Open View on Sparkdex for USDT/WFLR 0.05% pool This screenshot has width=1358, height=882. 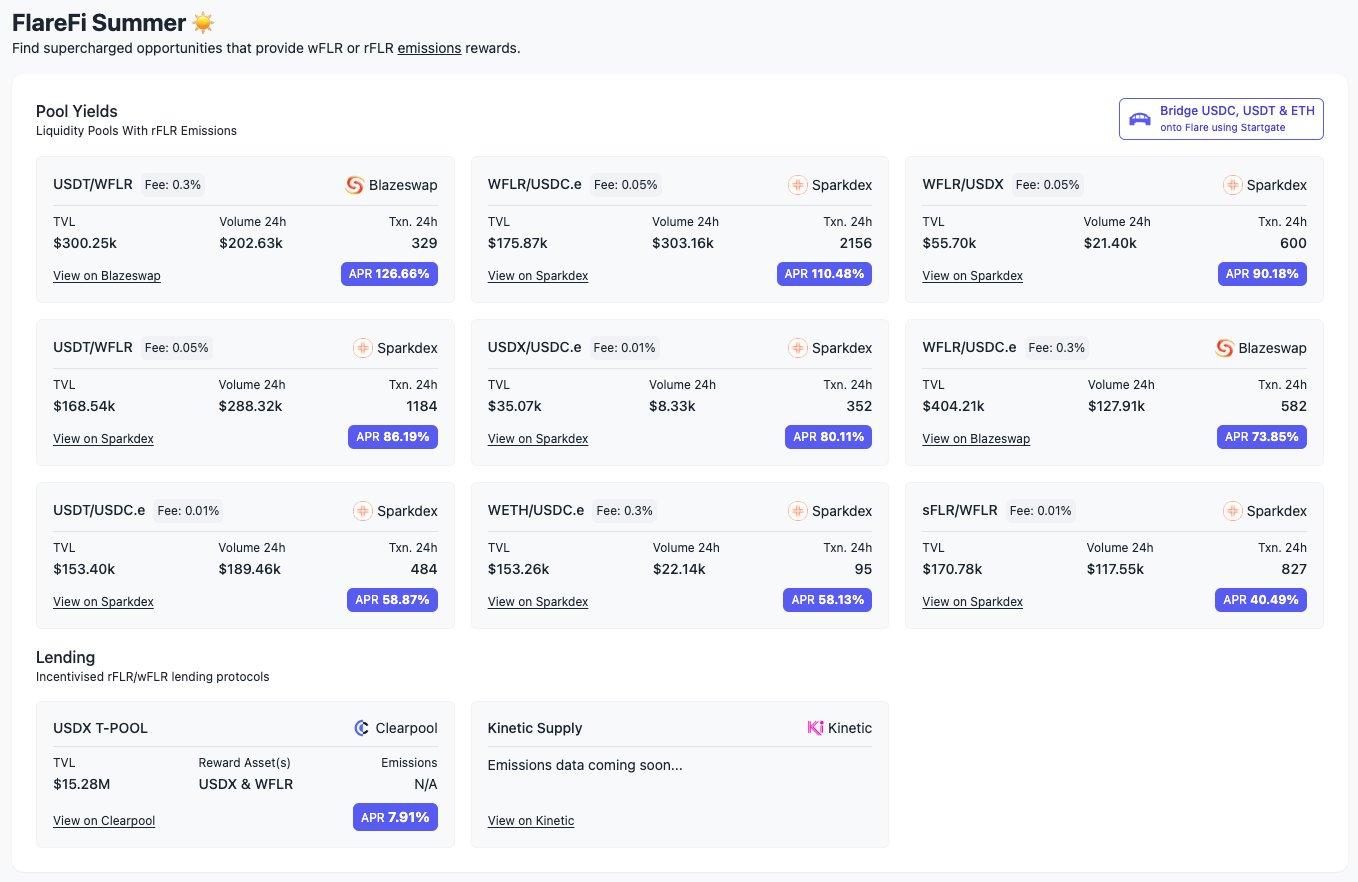point(103,439)
